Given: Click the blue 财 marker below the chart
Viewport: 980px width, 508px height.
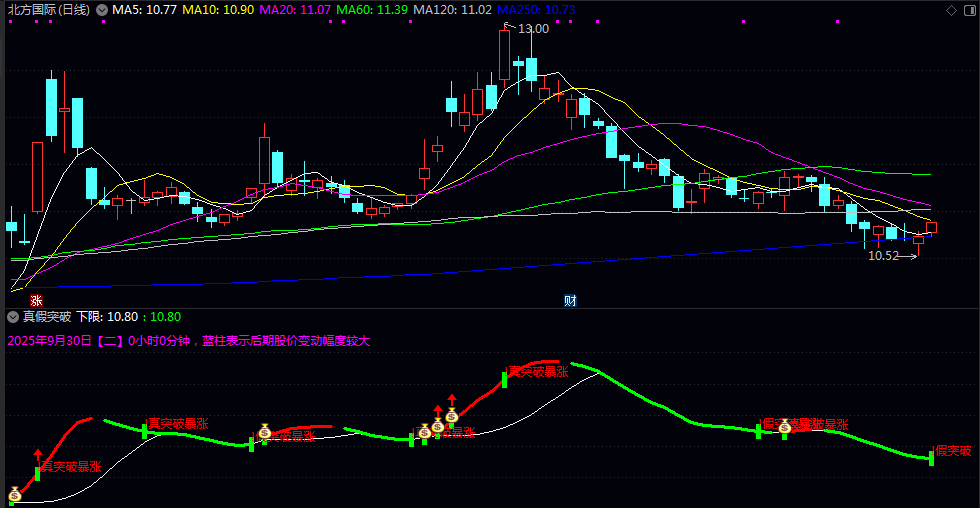Looking at the screenshot, I should (x=570, y=300).
